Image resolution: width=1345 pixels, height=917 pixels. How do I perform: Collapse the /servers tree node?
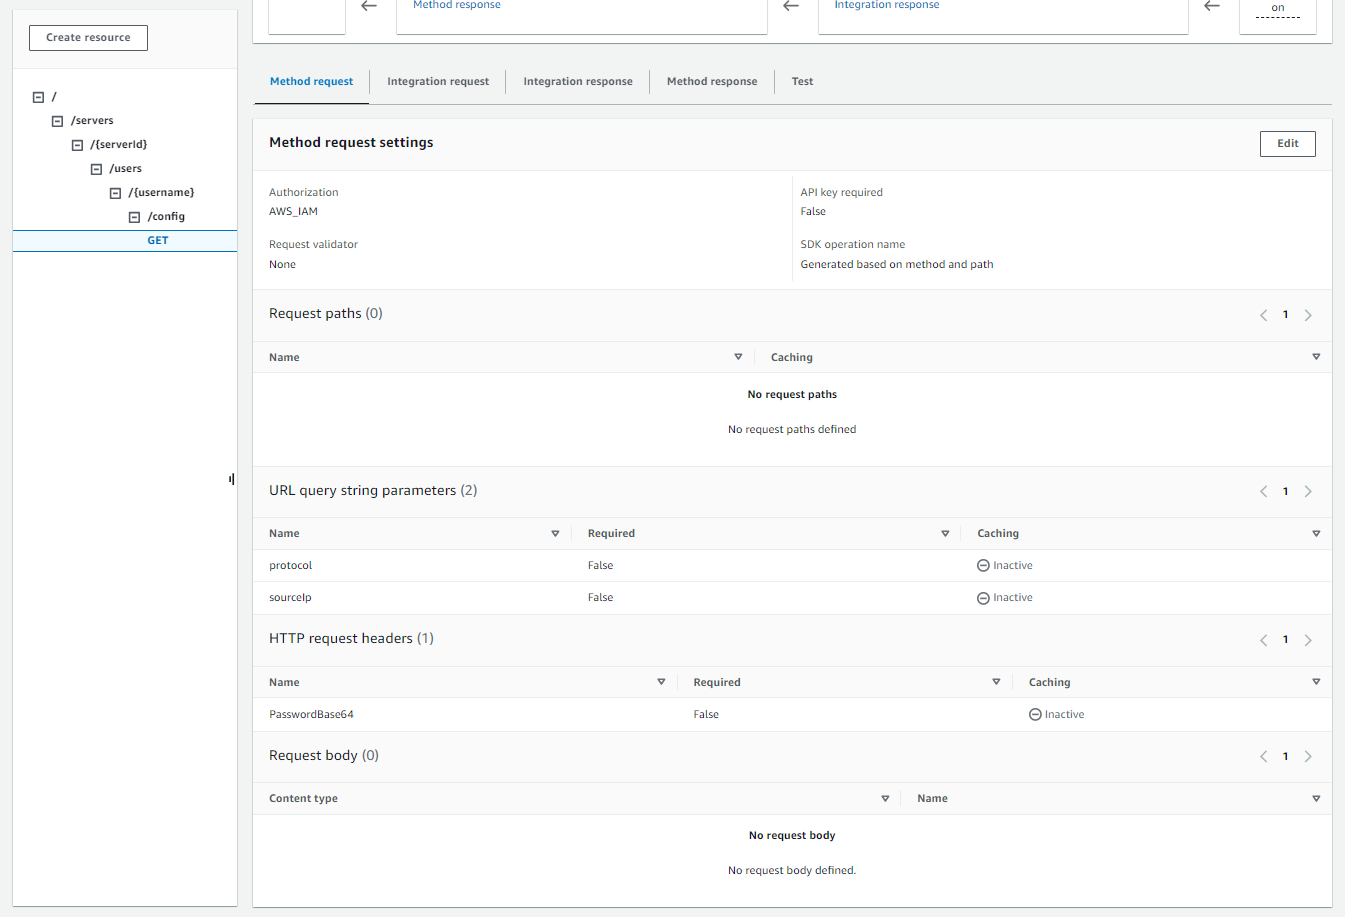pos(57,120)
